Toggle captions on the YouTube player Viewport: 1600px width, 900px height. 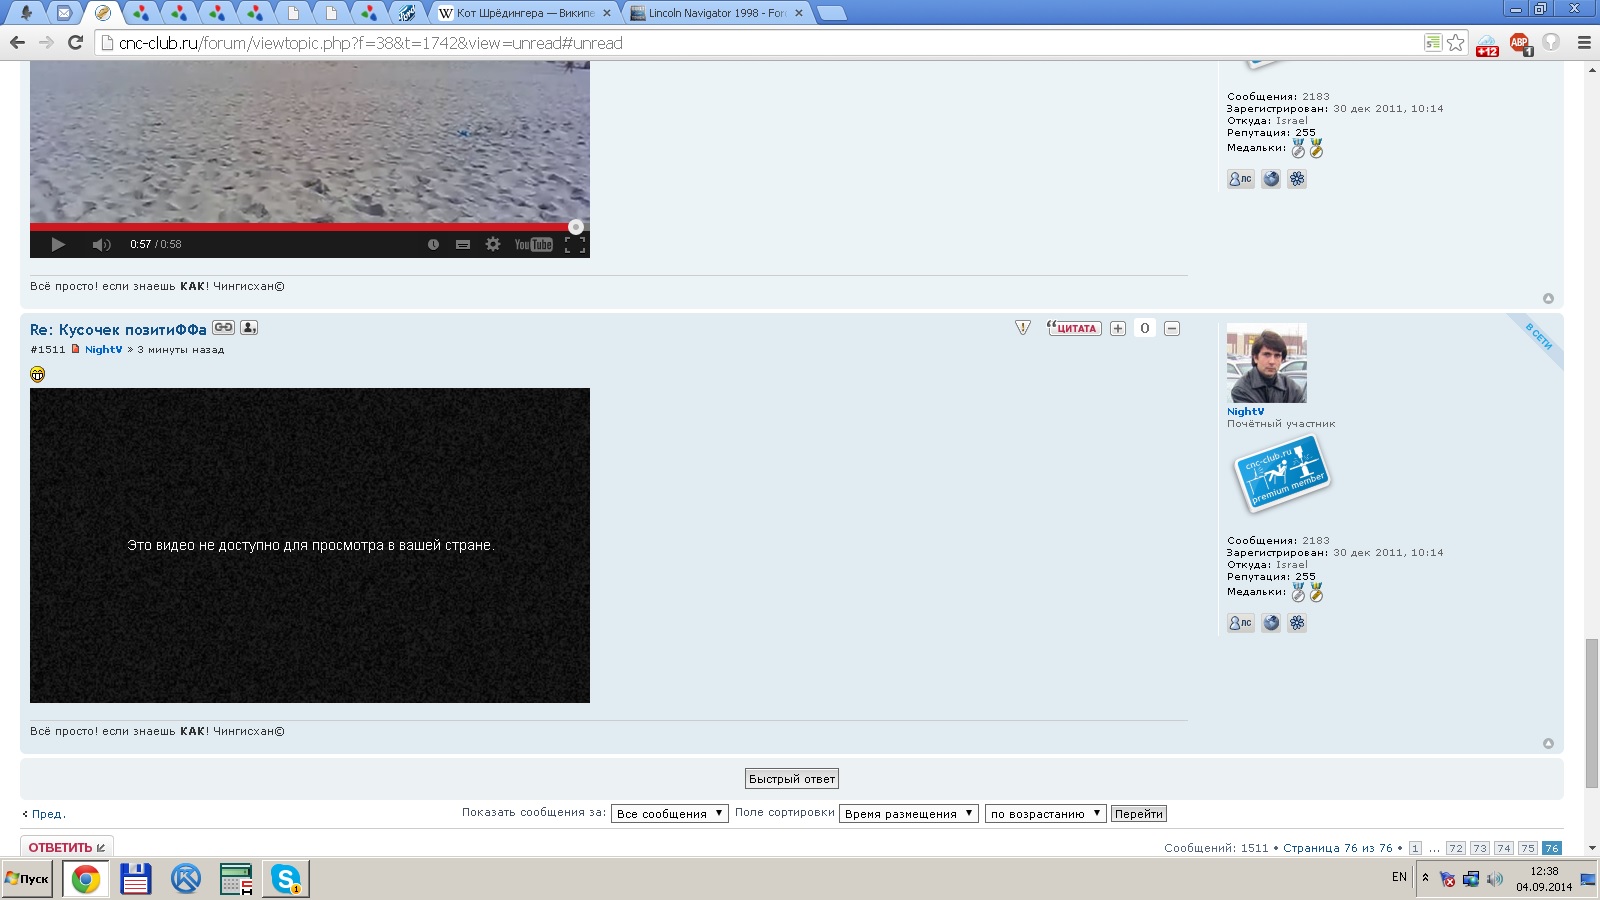[x=463, y=245]
